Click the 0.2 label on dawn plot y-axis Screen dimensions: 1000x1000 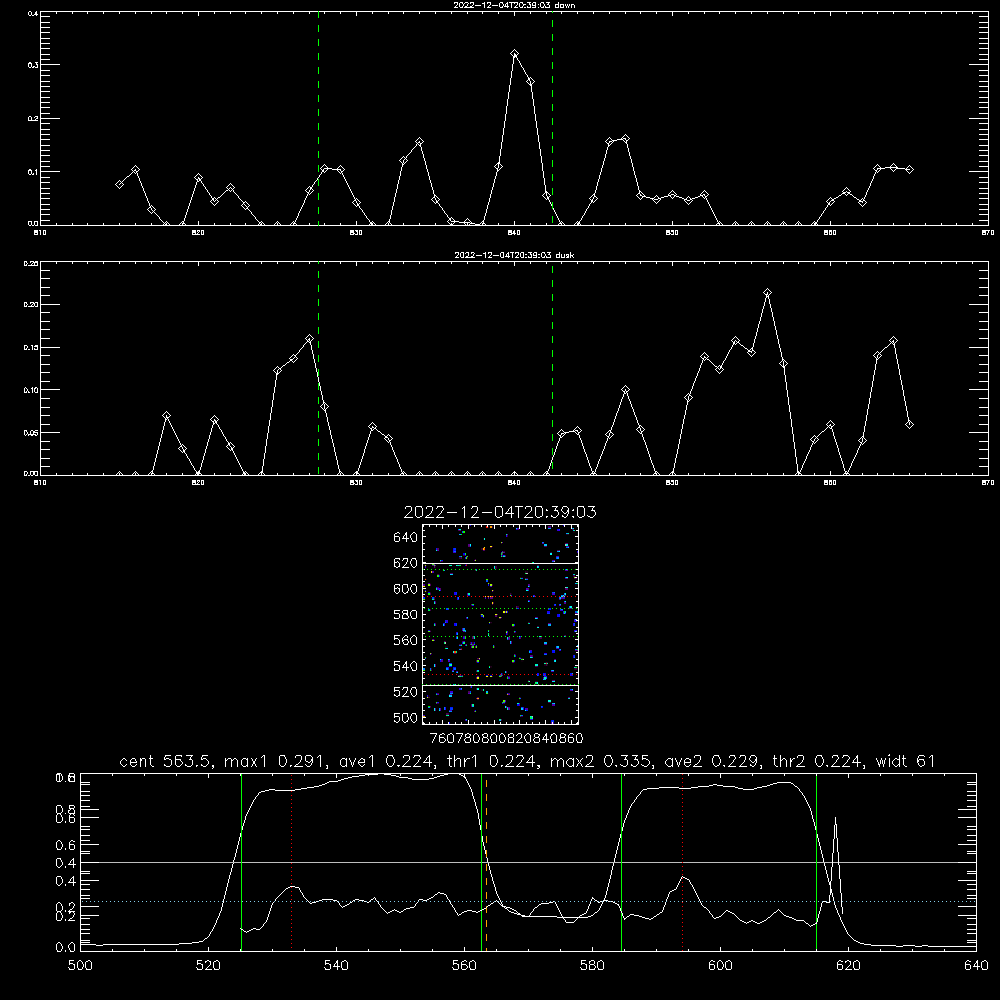point(33,119)
